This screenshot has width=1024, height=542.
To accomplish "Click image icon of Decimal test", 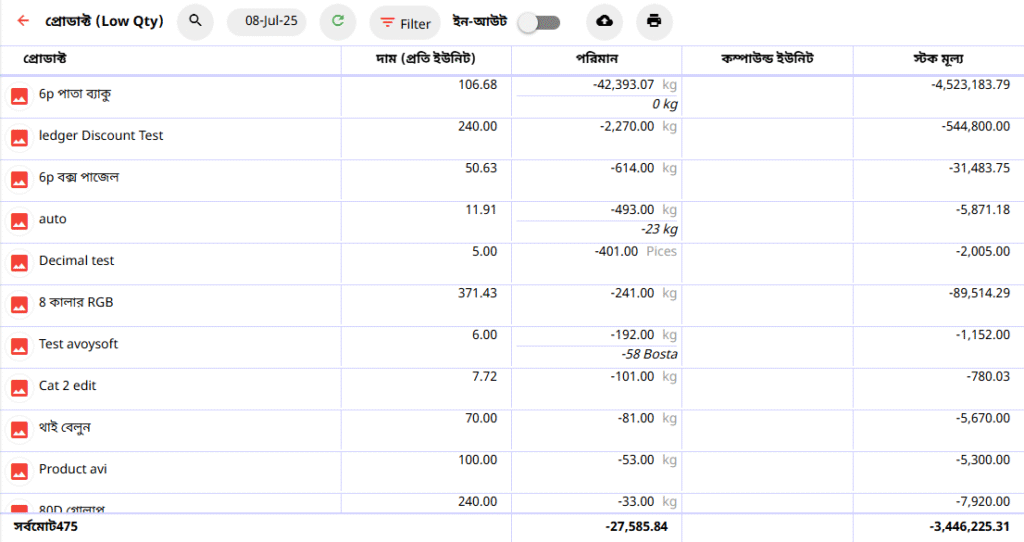I will (20, 264).
